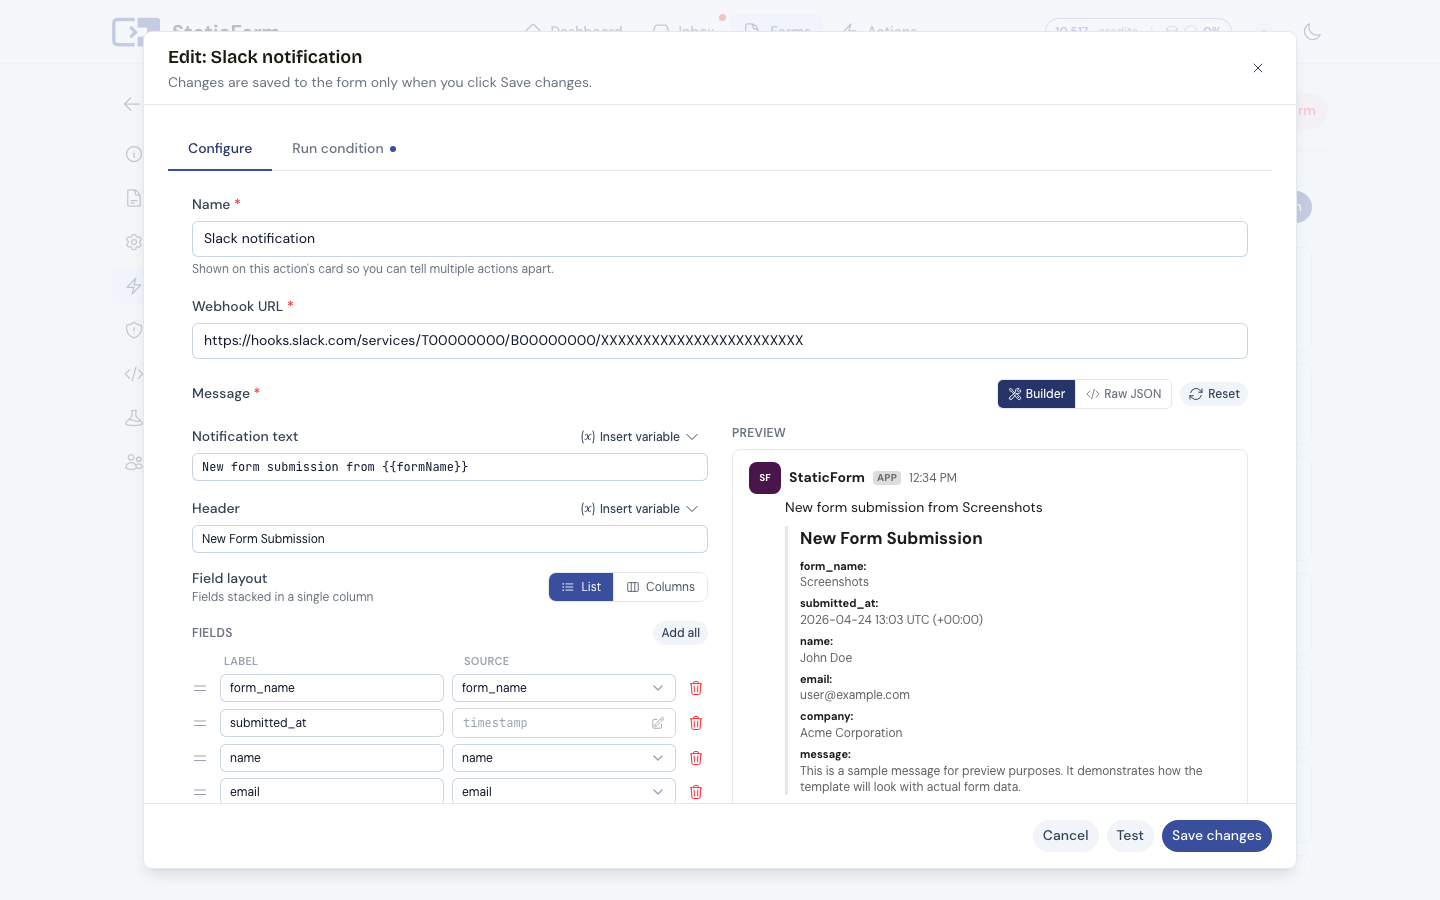Edit the name label input
This screenshot has width=1440, height=900.
(x=332, y=758)
